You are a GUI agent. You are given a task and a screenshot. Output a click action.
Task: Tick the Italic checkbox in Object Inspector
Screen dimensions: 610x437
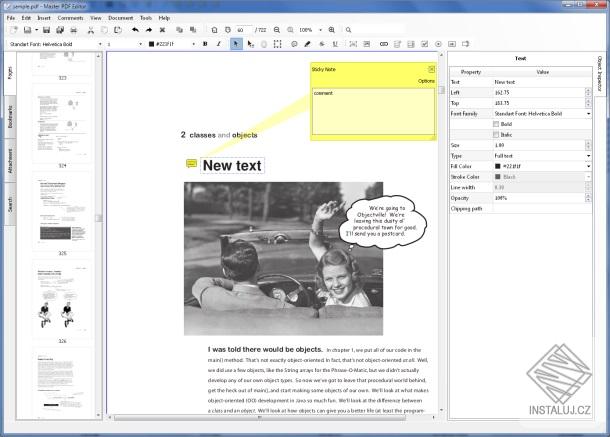tap(496, 135)
